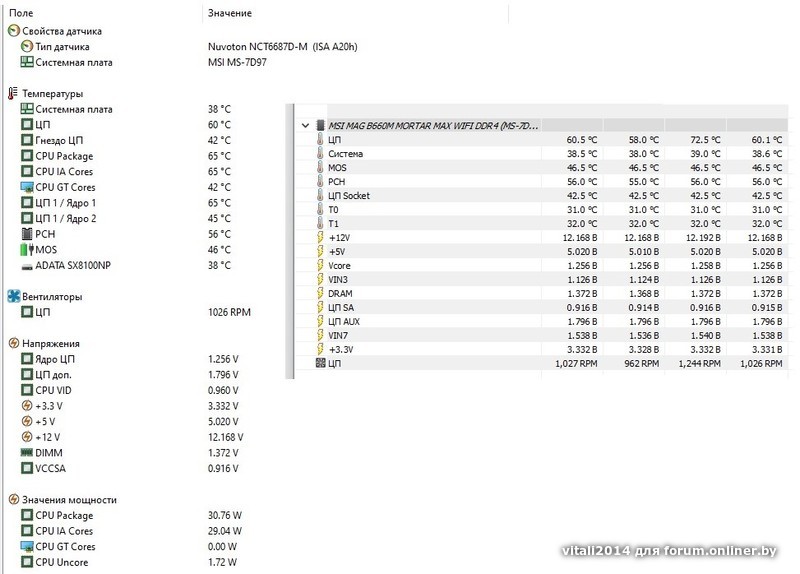800x574 pixels.
Task: Click the ADATA SX8100NP drive icon
Action: point(27,266)
